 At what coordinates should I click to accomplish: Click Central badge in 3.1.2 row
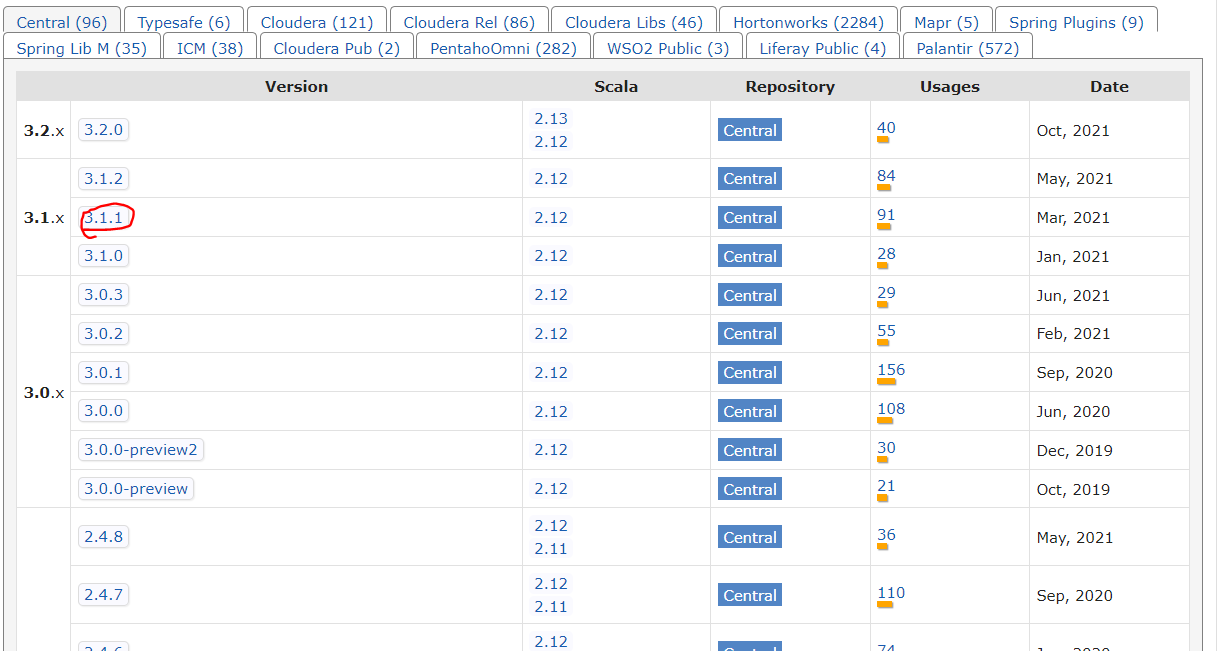tap(750, 178)
